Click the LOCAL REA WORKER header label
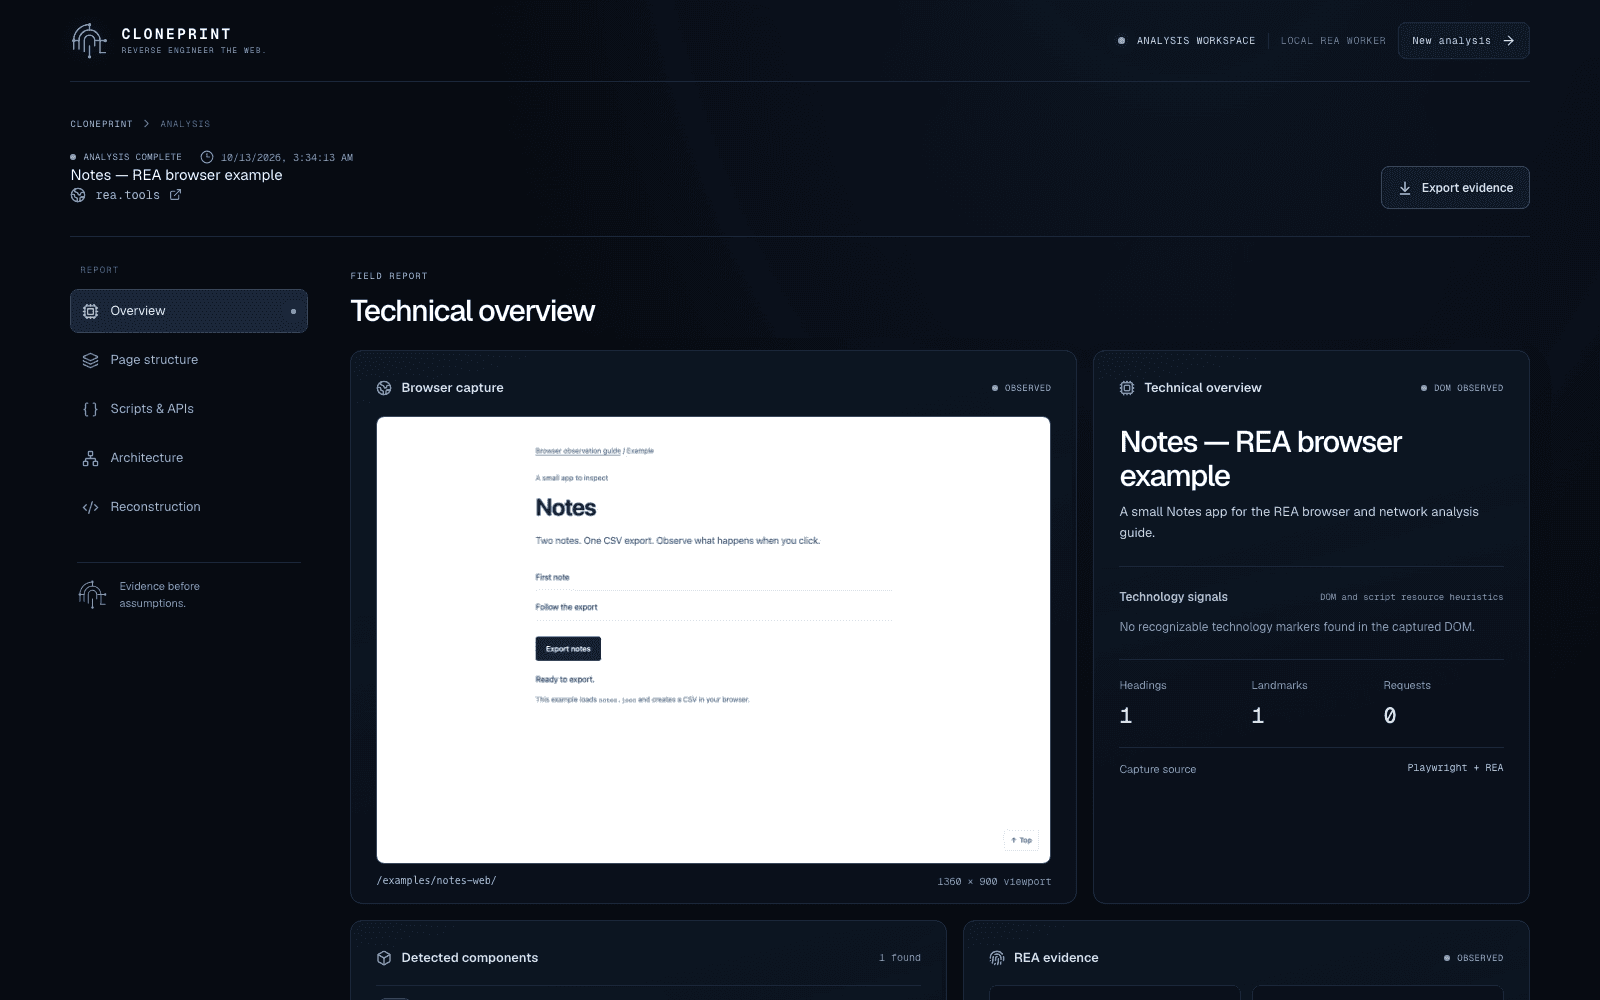This screenshot has width=1600, height=1000. (x=1333, y=41)
